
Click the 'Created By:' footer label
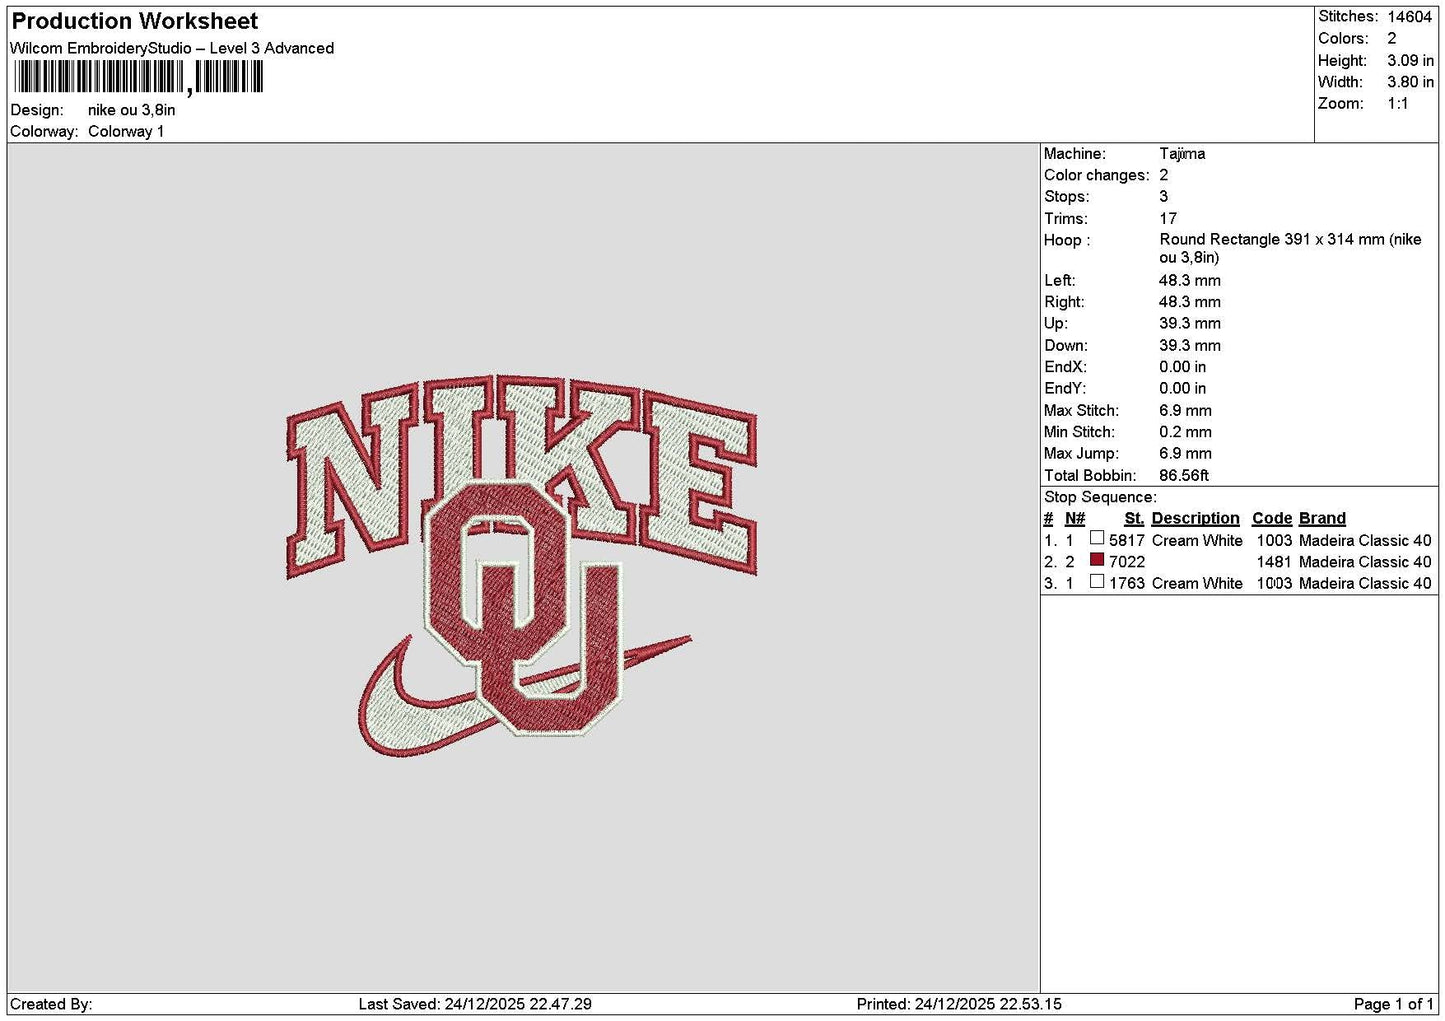[51, 1004]
